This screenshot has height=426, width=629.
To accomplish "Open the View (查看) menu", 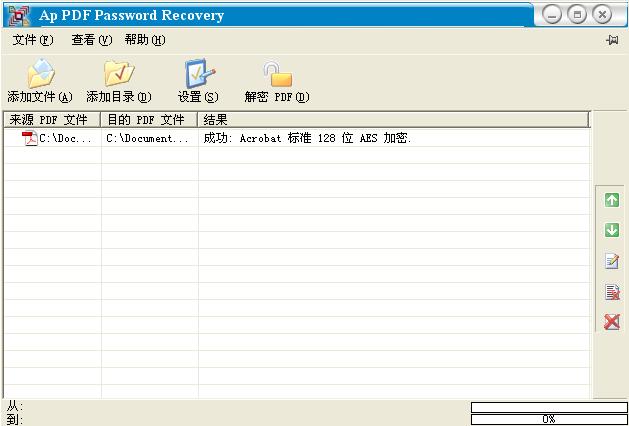I will pyautogui.click(x=91, y=40).
